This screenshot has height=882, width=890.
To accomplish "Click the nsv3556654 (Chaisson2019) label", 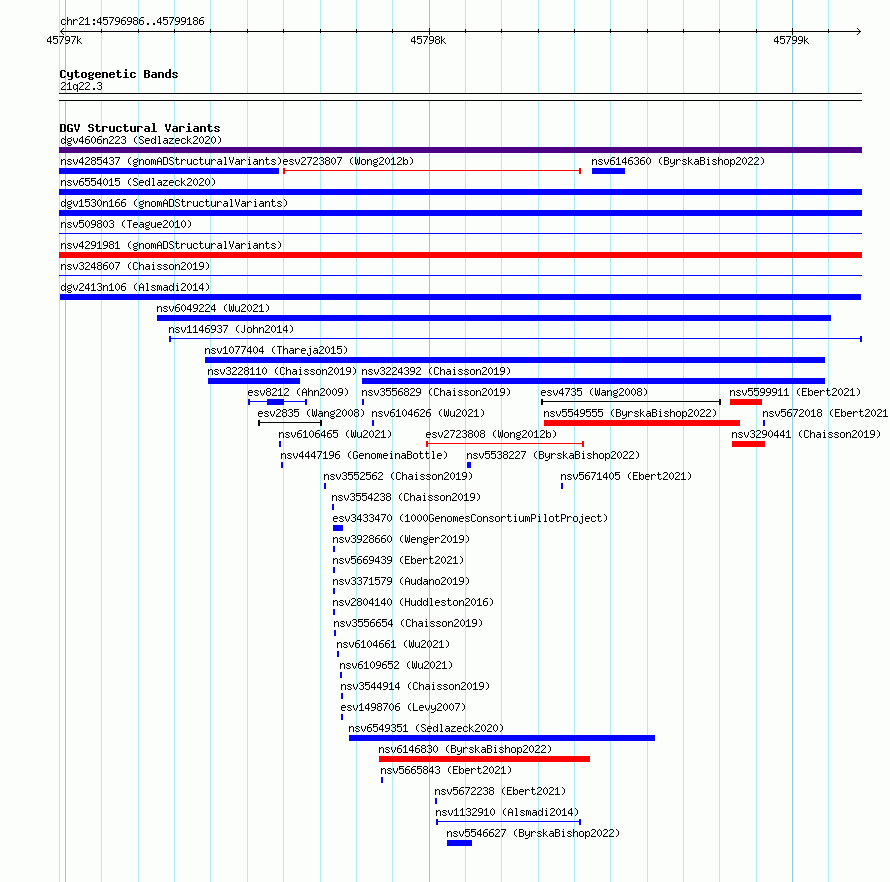I will click(x=408, y=623).
